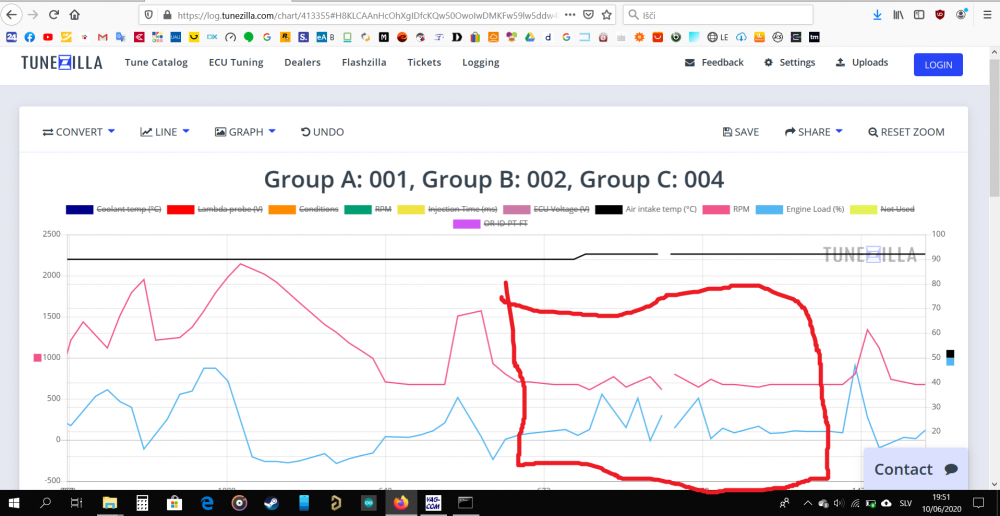This screenshot has width=1000, height=516.
Task: Hide Air intake temp series in legend
Action: click(646, 209)
